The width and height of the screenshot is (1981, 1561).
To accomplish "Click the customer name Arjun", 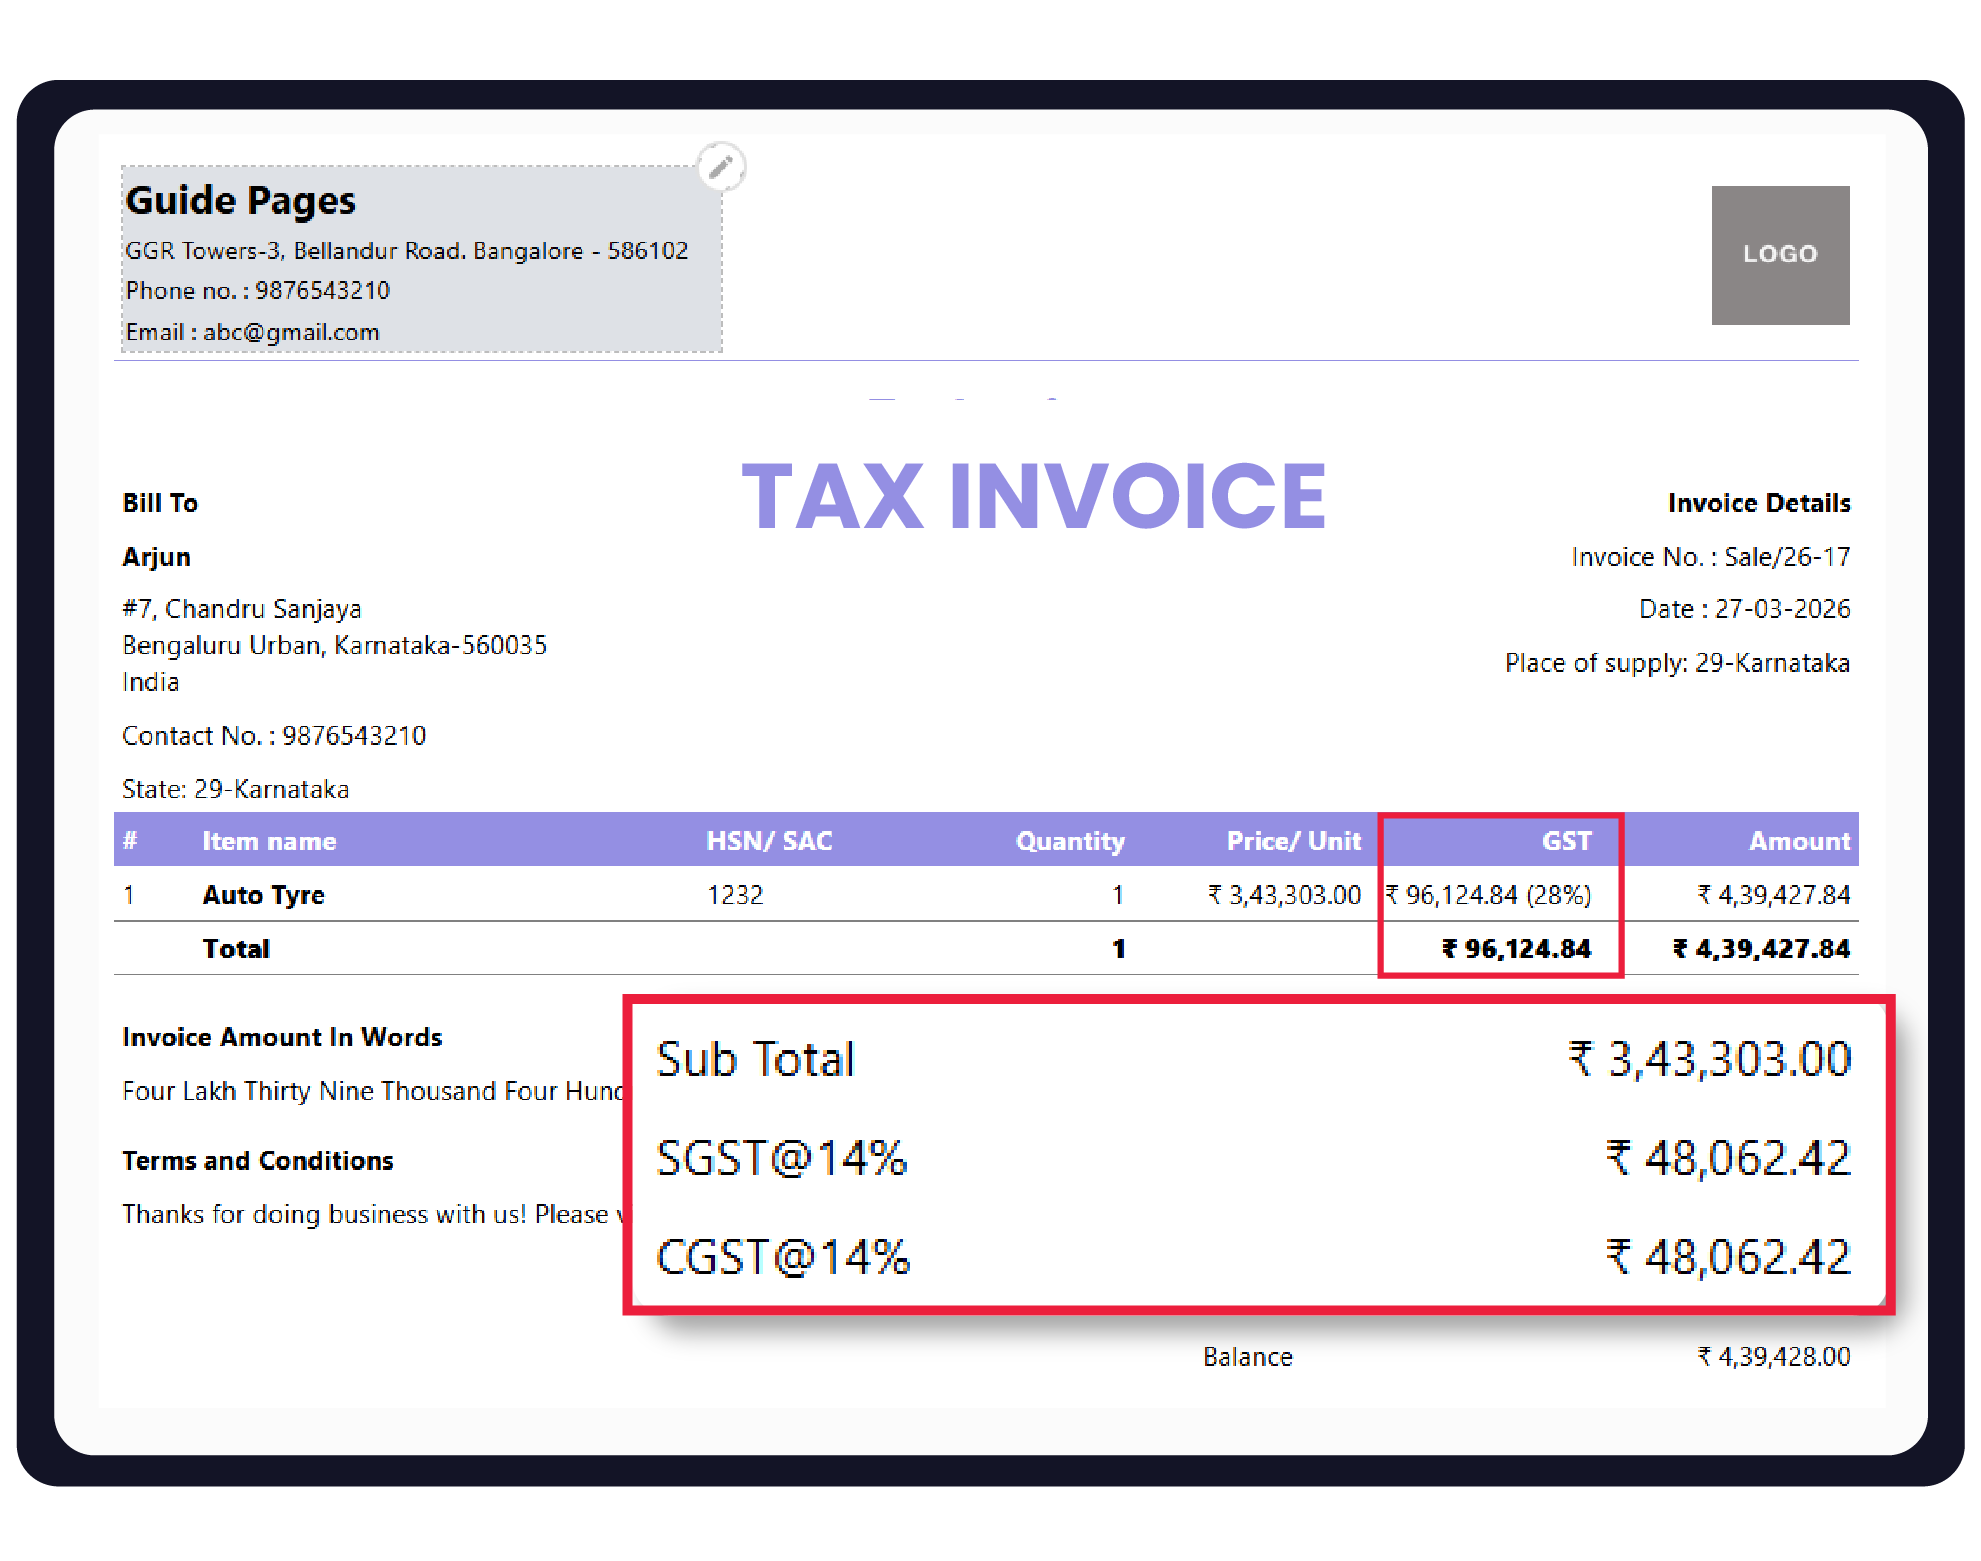I will click(157, 557).
